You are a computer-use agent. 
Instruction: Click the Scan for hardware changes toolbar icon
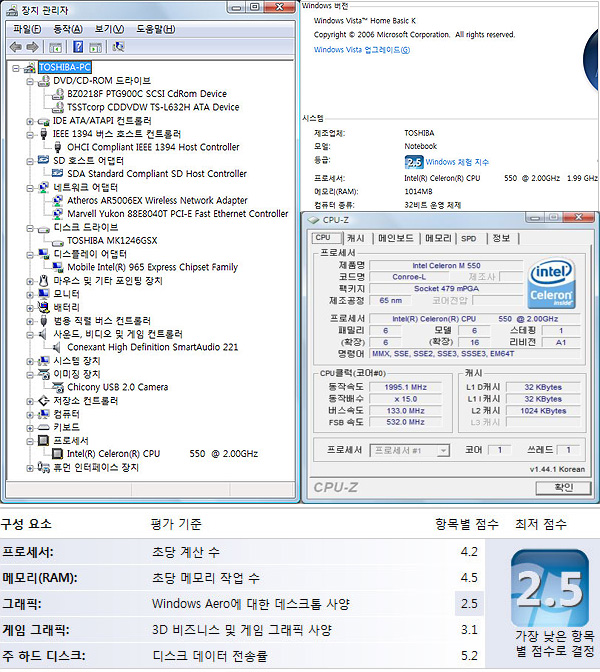[118, 46]
